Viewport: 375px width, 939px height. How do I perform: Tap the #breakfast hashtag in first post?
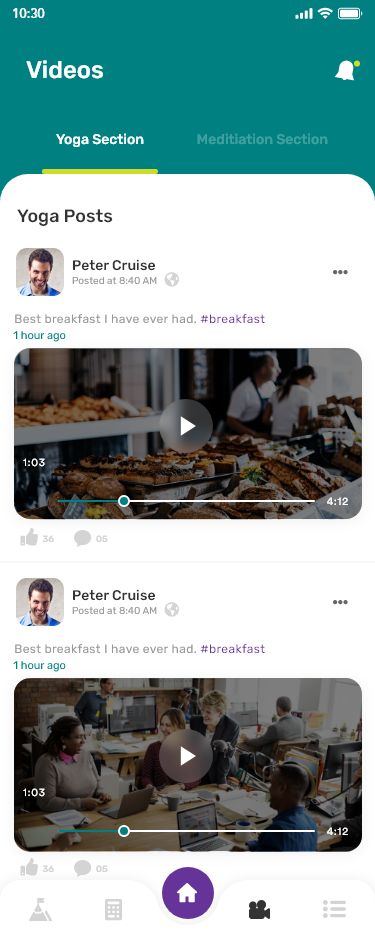click(x=232, y=319)
